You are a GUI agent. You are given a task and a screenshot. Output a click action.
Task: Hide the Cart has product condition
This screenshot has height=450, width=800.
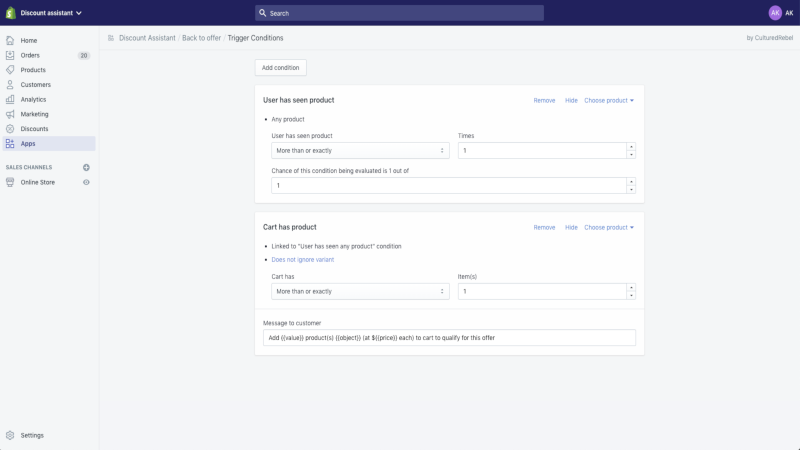[571, 228]
